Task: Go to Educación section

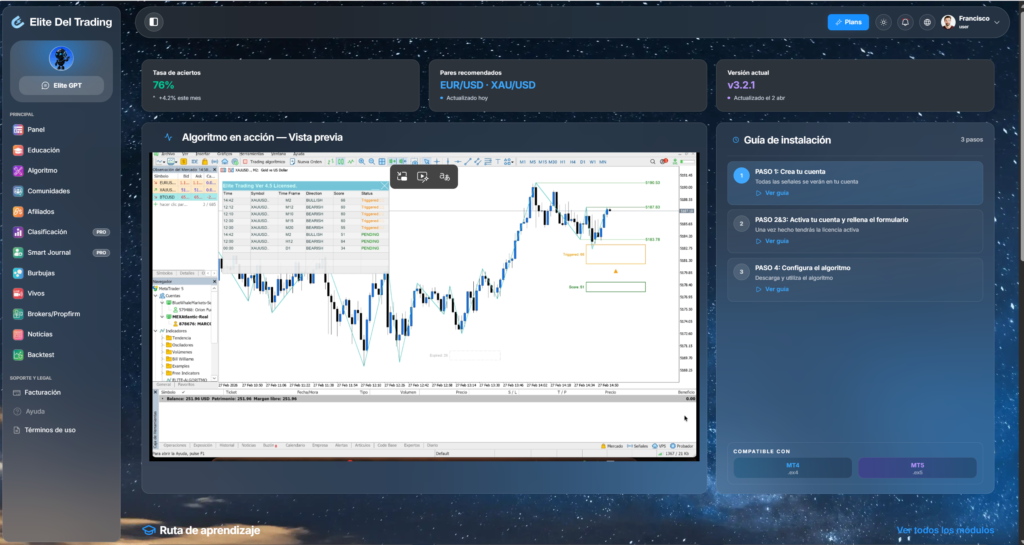Action: (60, 150)
